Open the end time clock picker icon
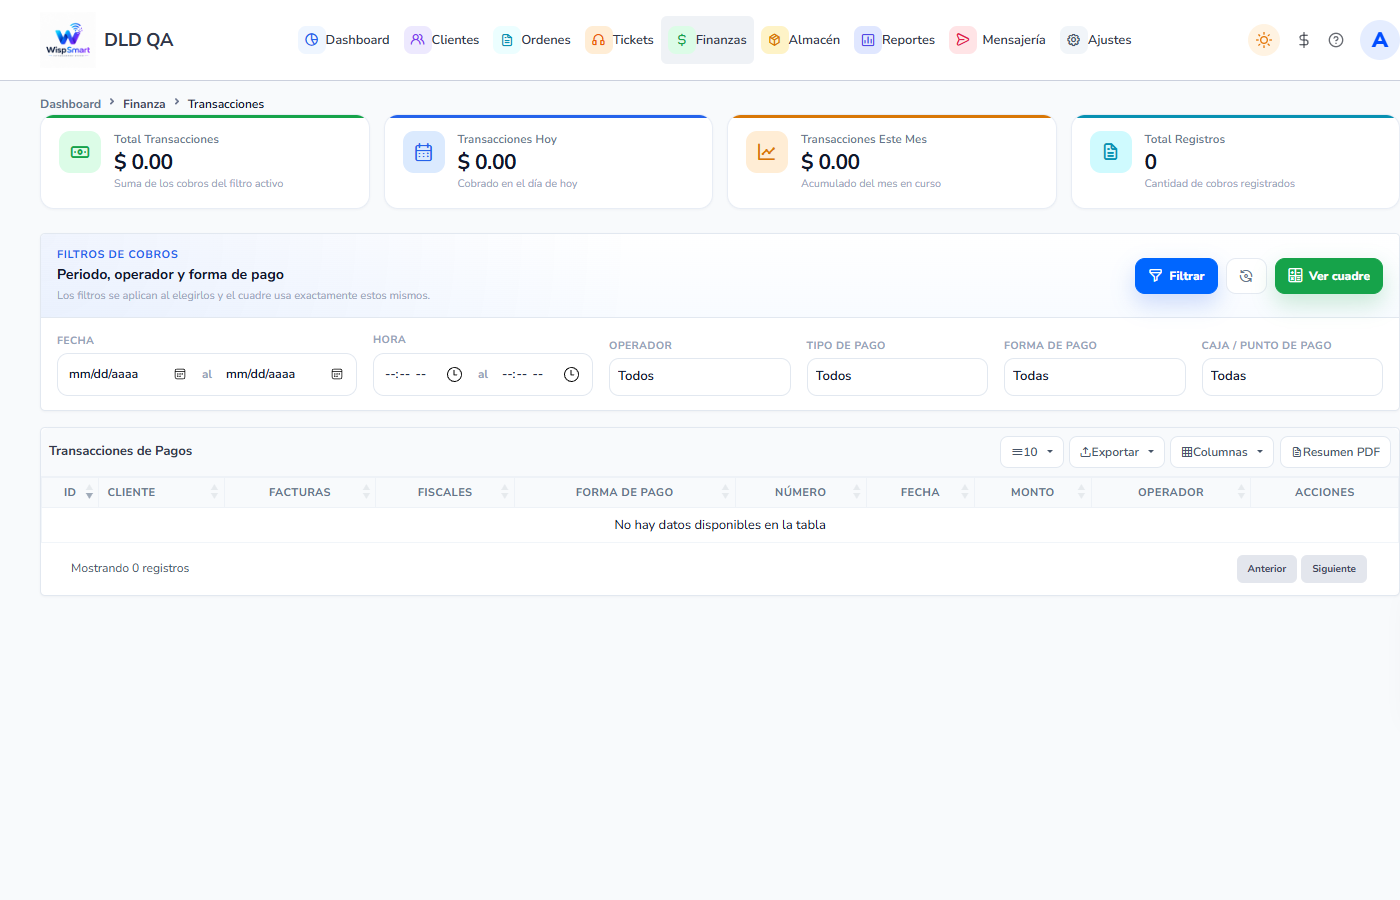1400x900 pixels. coord(571,374)
